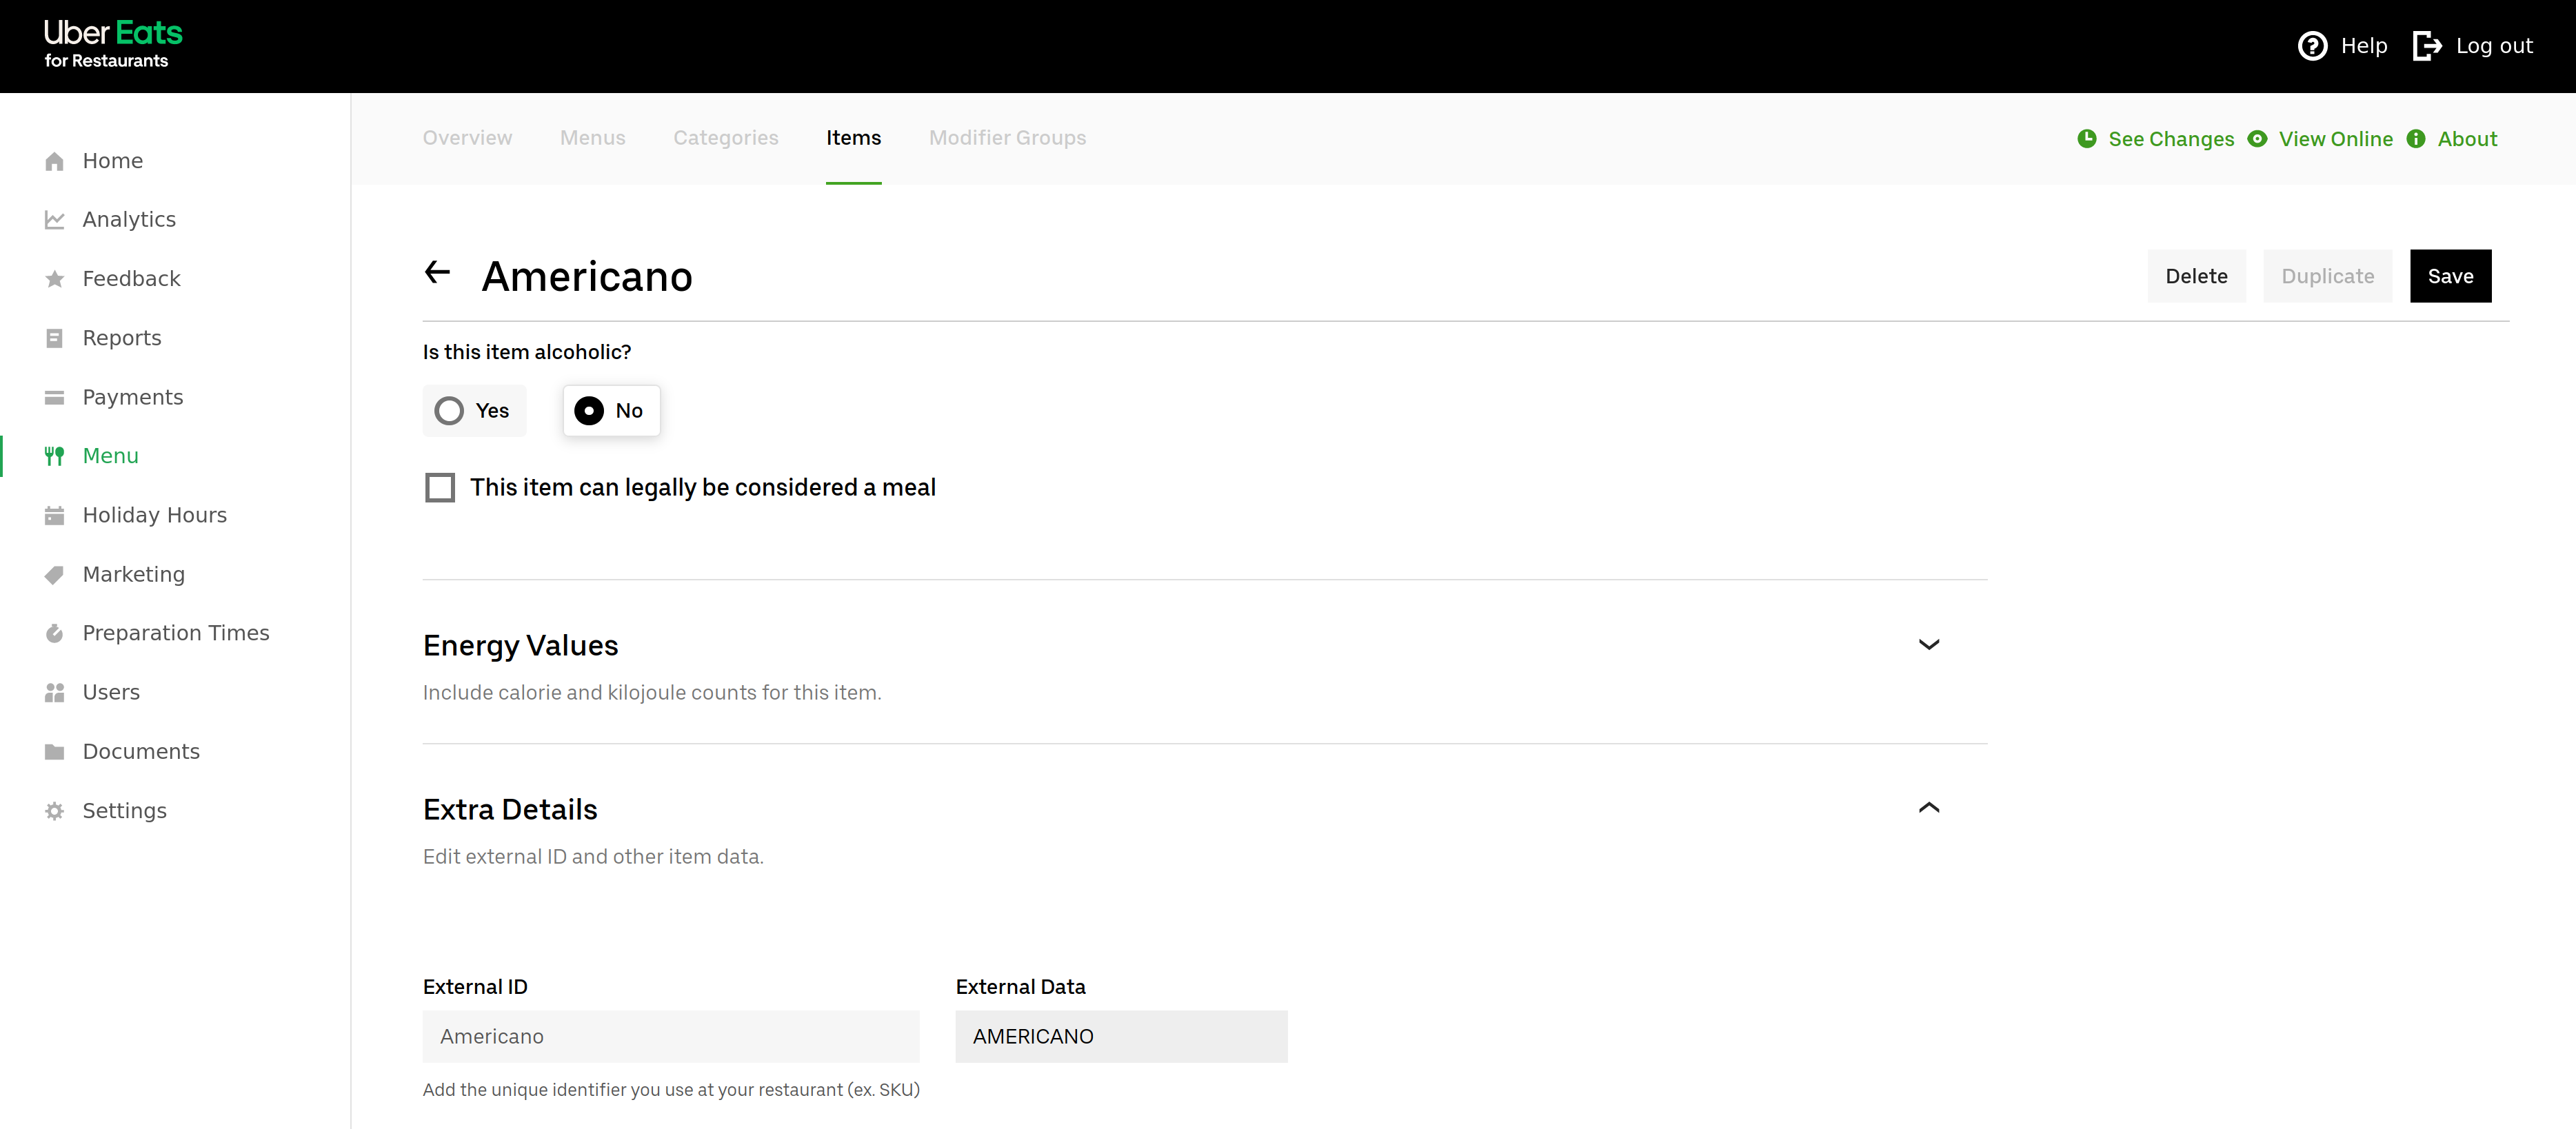Open the See Changes link
This screenshot has height=1129, width=2576.
(x=2171, y=139)
